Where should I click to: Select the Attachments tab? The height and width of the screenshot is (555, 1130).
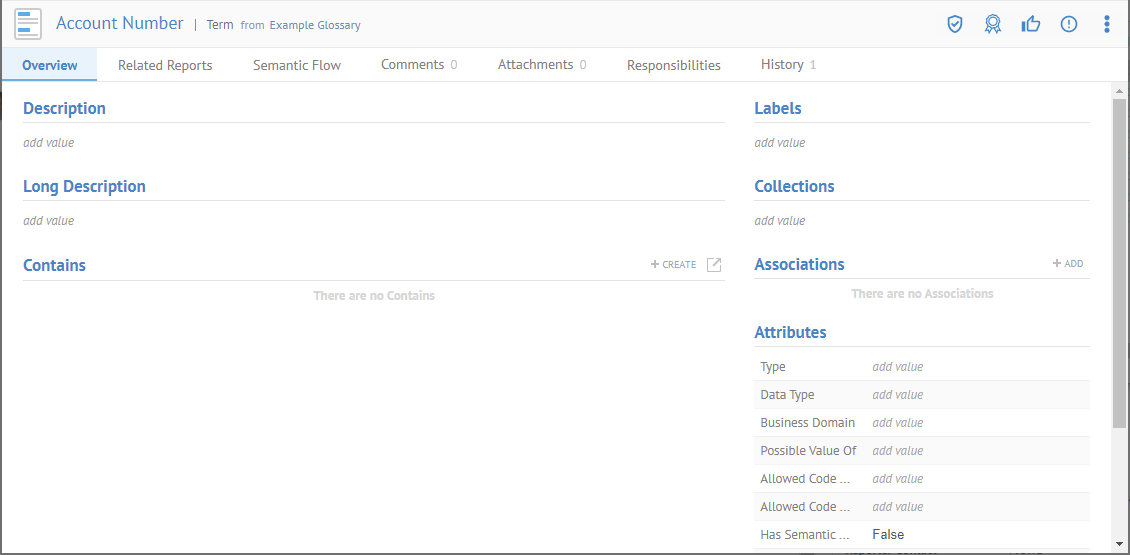542,65
